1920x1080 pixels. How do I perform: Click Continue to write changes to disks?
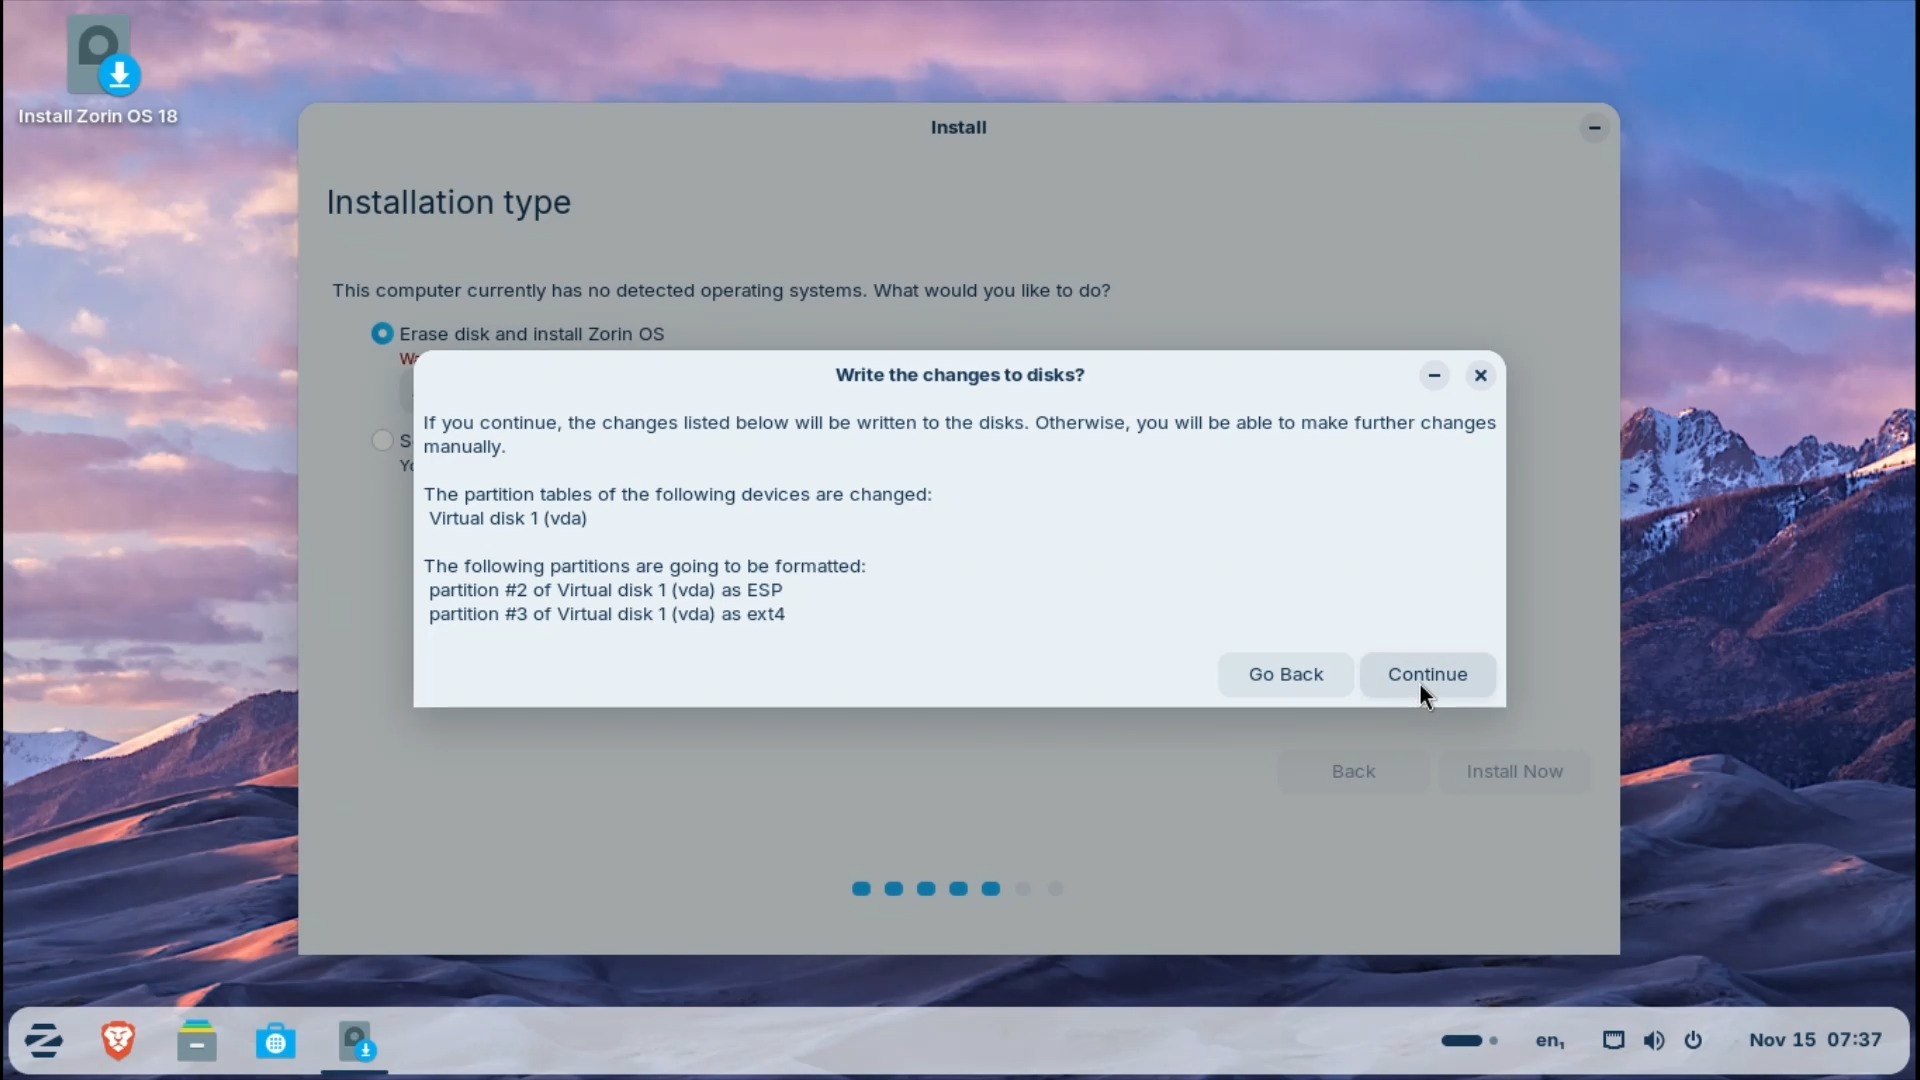pyautogui.click(x=1427, y=675)
